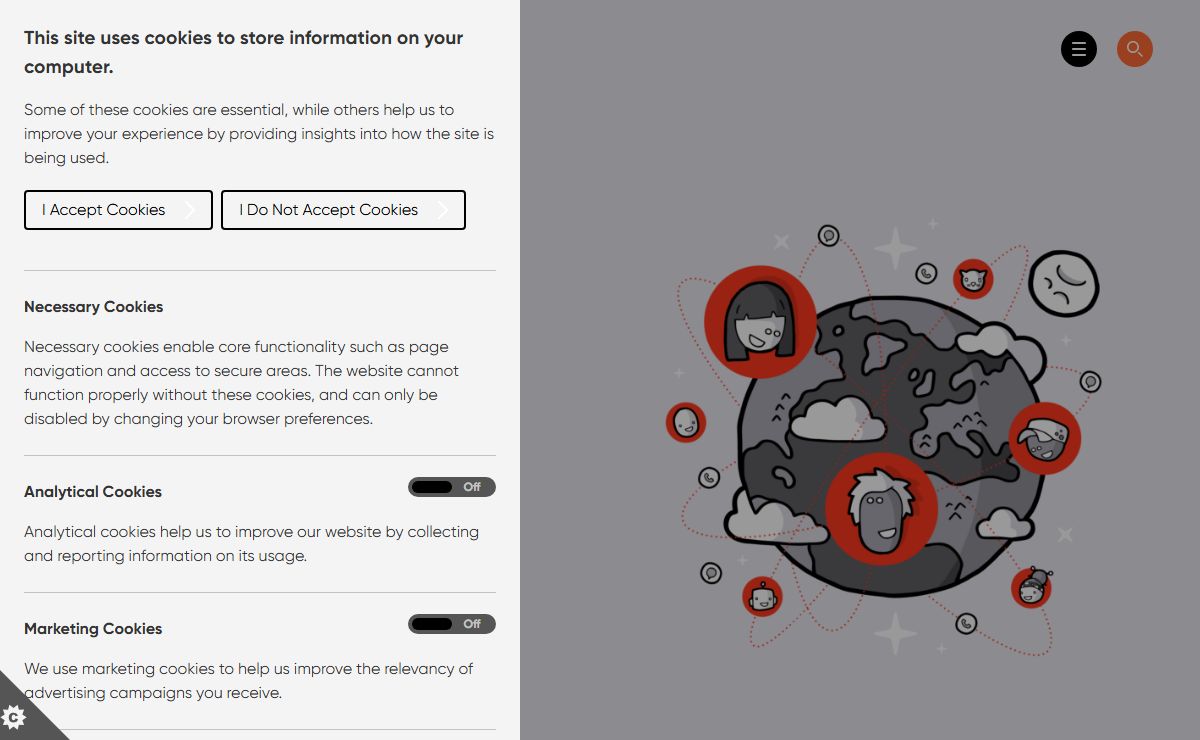Click the robot face avatar below globe
The height and width of the screenshot is (740, 1200).
click(x=762, y=597)
